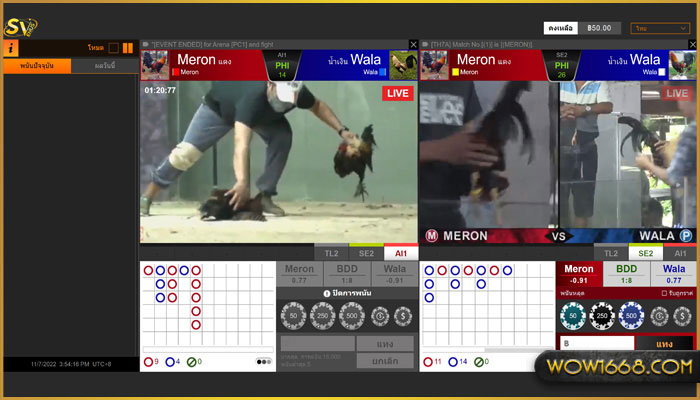This screenshot has height=400, width=700.
Task: Pick the 500 chip in left panel
Action: pos(352,316)
